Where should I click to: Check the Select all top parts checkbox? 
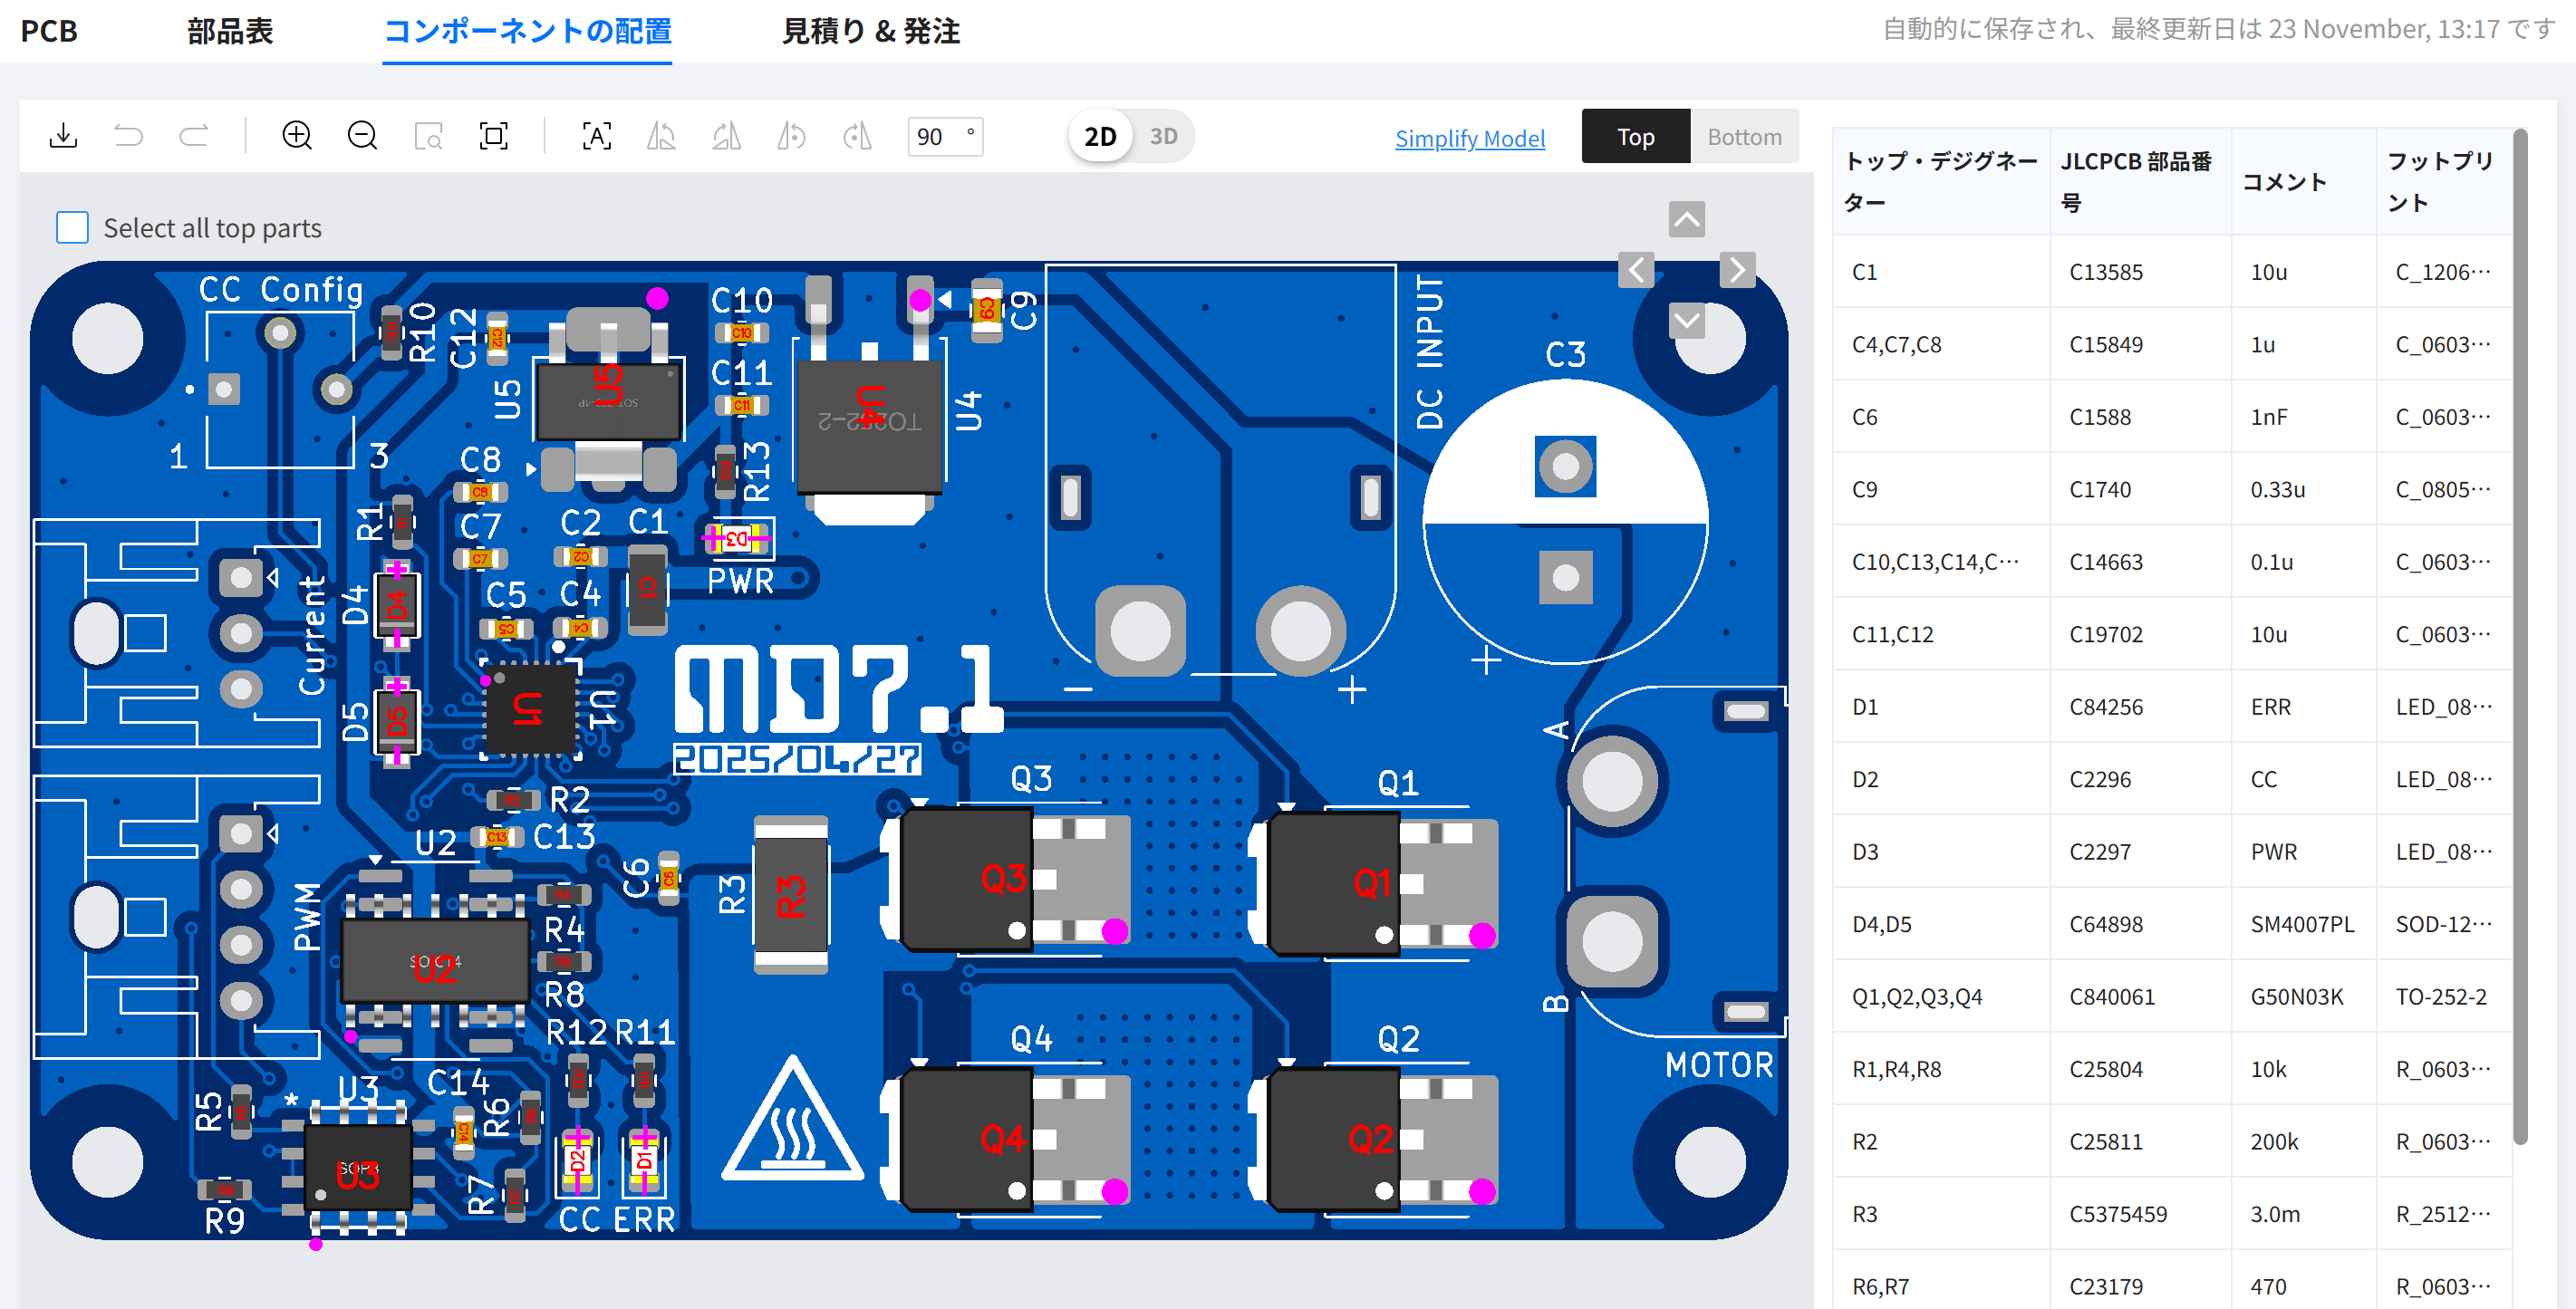pyautogui.click(x=72, y=227)
